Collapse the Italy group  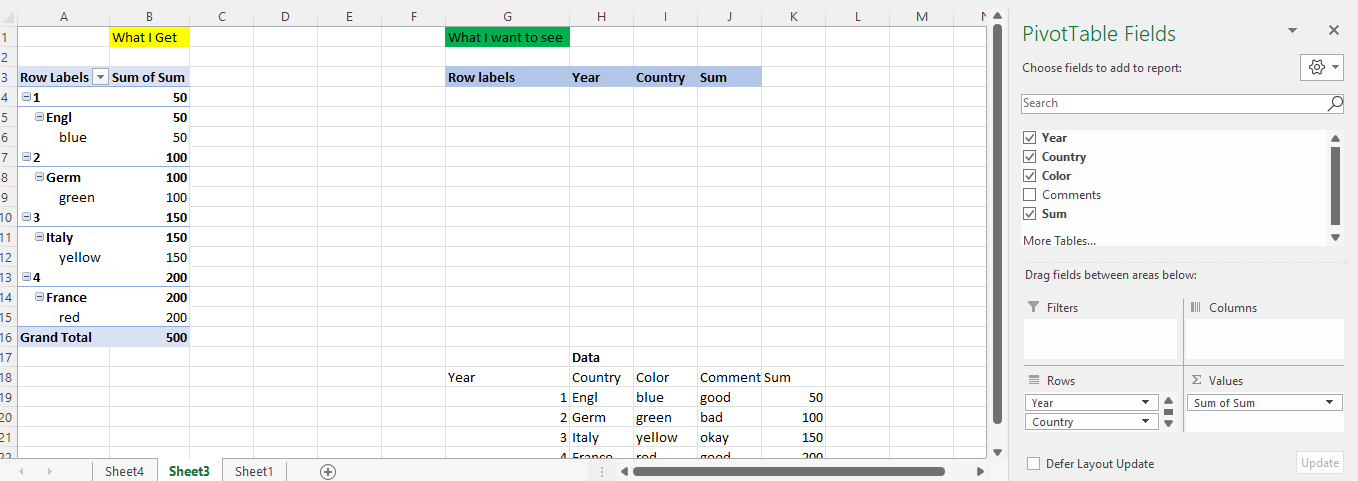(x=39, y=237)
